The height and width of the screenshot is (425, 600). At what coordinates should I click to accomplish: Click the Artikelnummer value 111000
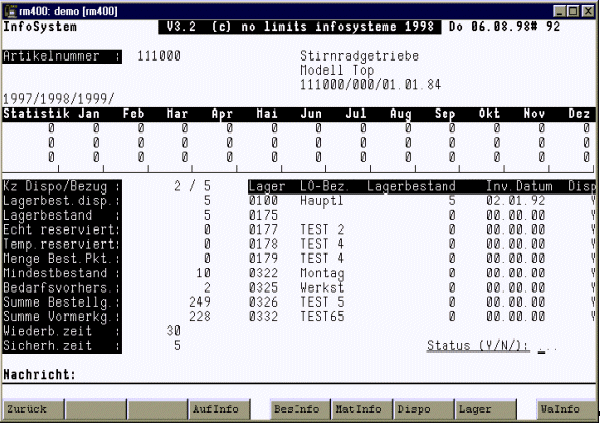[159, 57]
